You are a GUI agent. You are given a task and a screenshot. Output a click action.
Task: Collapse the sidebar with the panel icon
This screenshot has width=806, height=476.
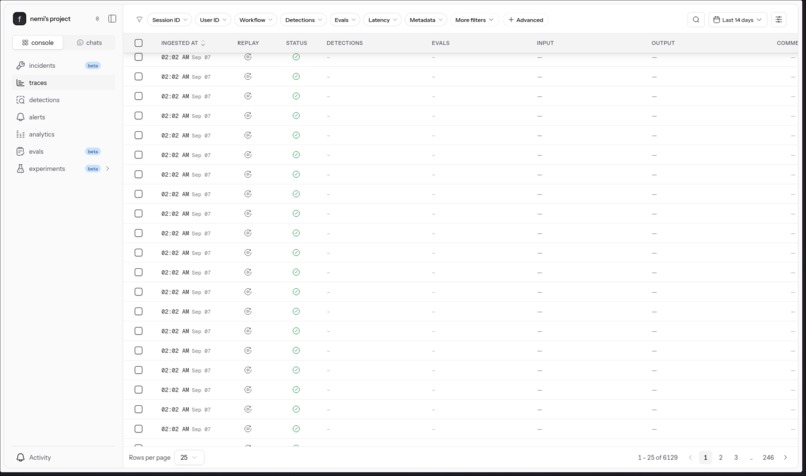coord(112,19)
